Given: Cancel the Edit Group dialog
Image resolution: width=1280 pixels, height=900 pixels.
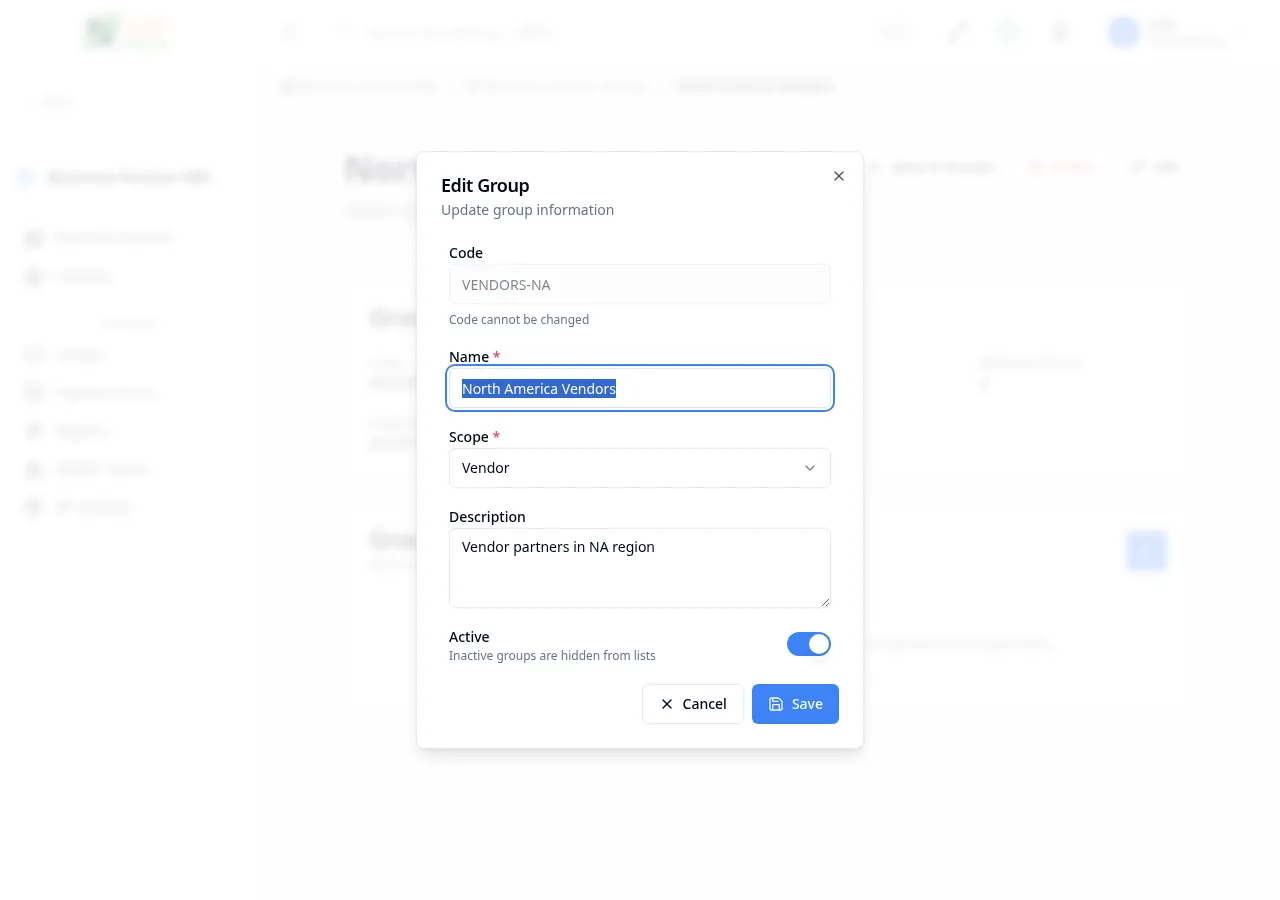Looking at the screenshot, I should (x=692, y=703).
